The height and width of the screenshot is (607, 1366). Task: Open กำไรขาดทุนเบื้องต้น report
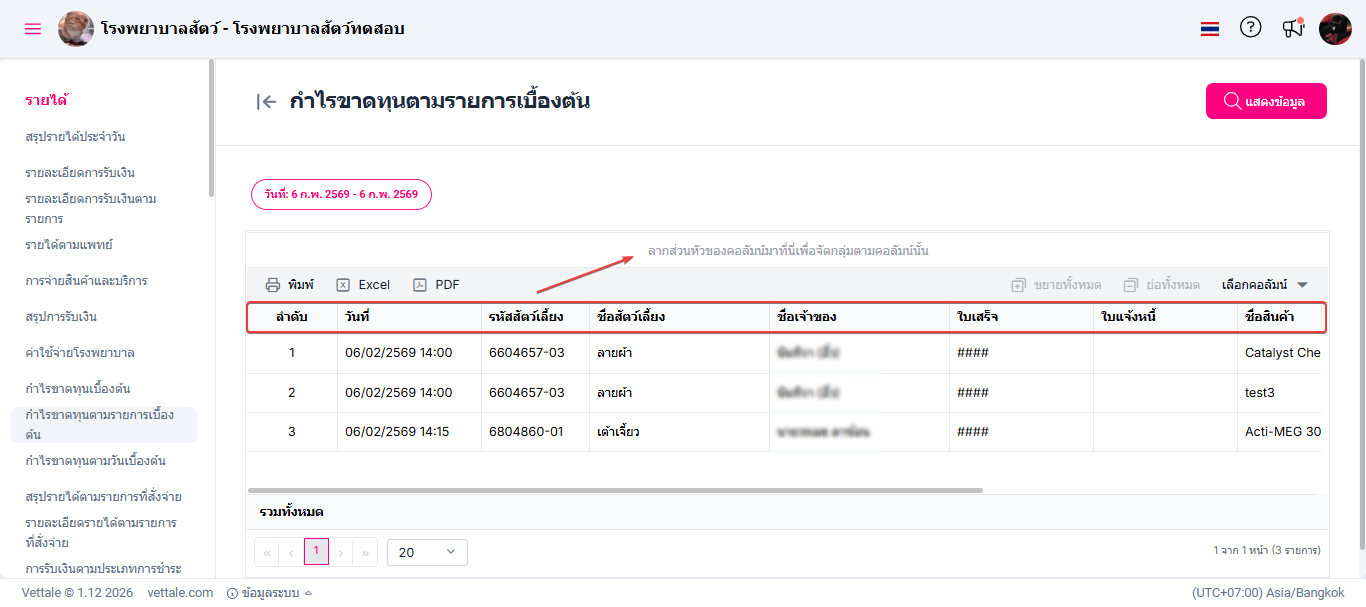[78, 389]
